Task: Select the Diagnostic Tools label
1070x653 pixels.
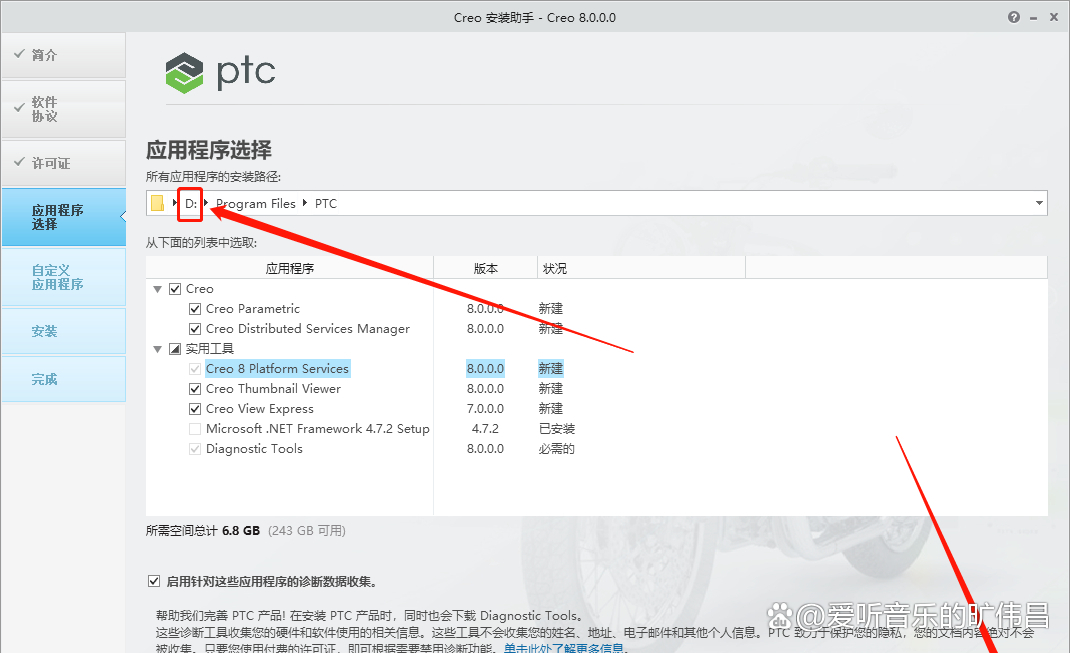Action: [254, 449]
